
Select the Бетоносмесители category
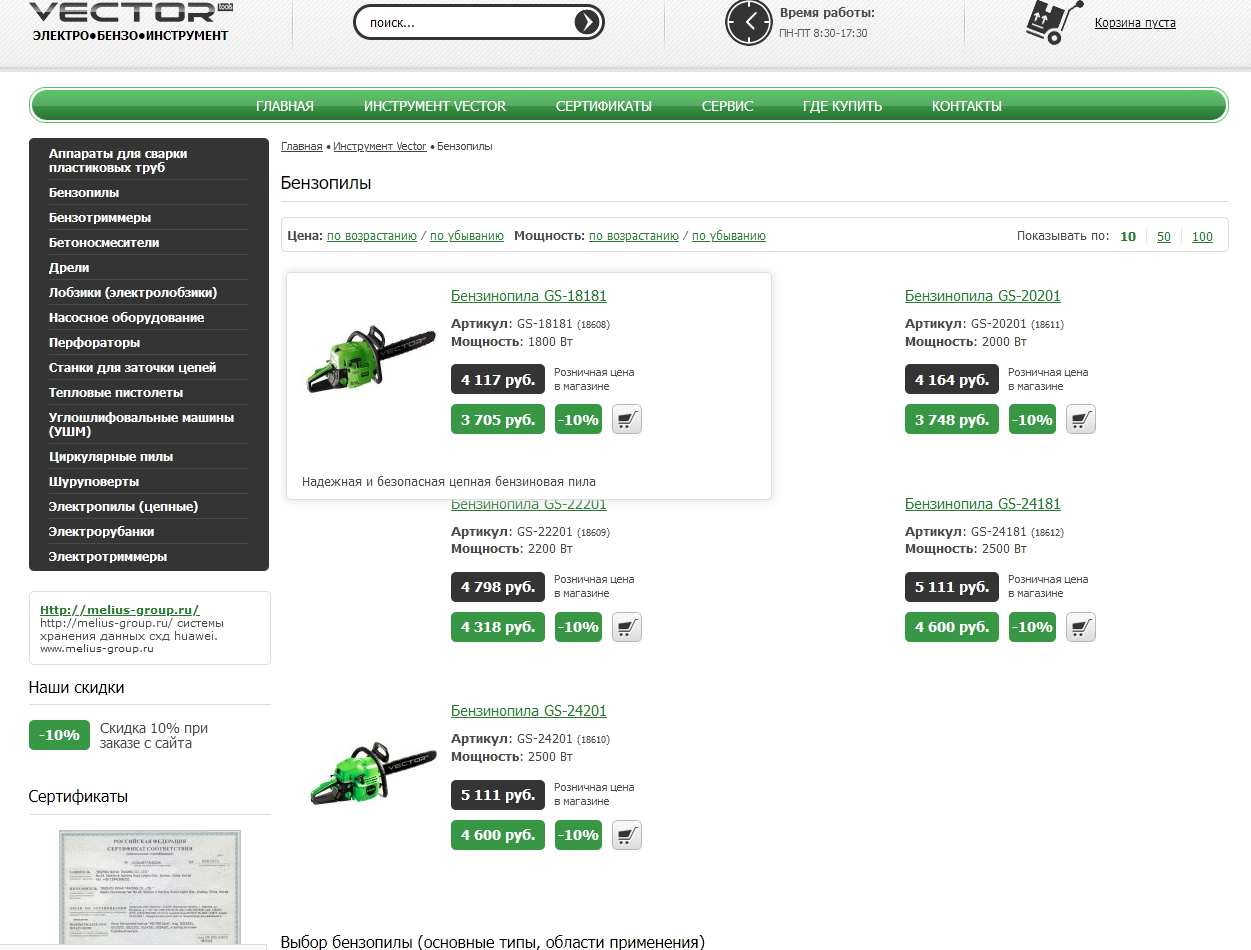click(104, 242)
